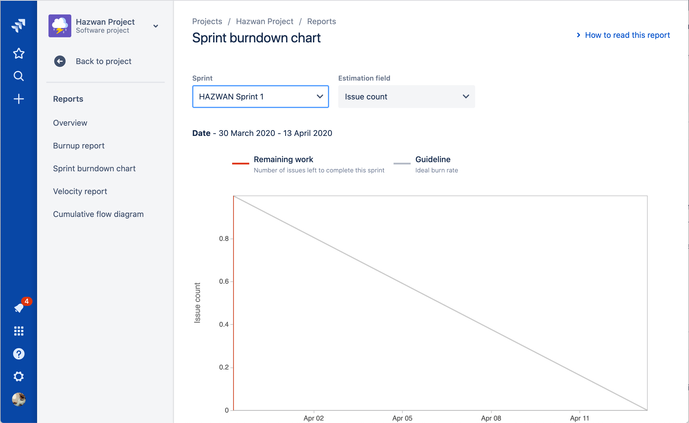Open Cumulative flow diagram report

98,214
